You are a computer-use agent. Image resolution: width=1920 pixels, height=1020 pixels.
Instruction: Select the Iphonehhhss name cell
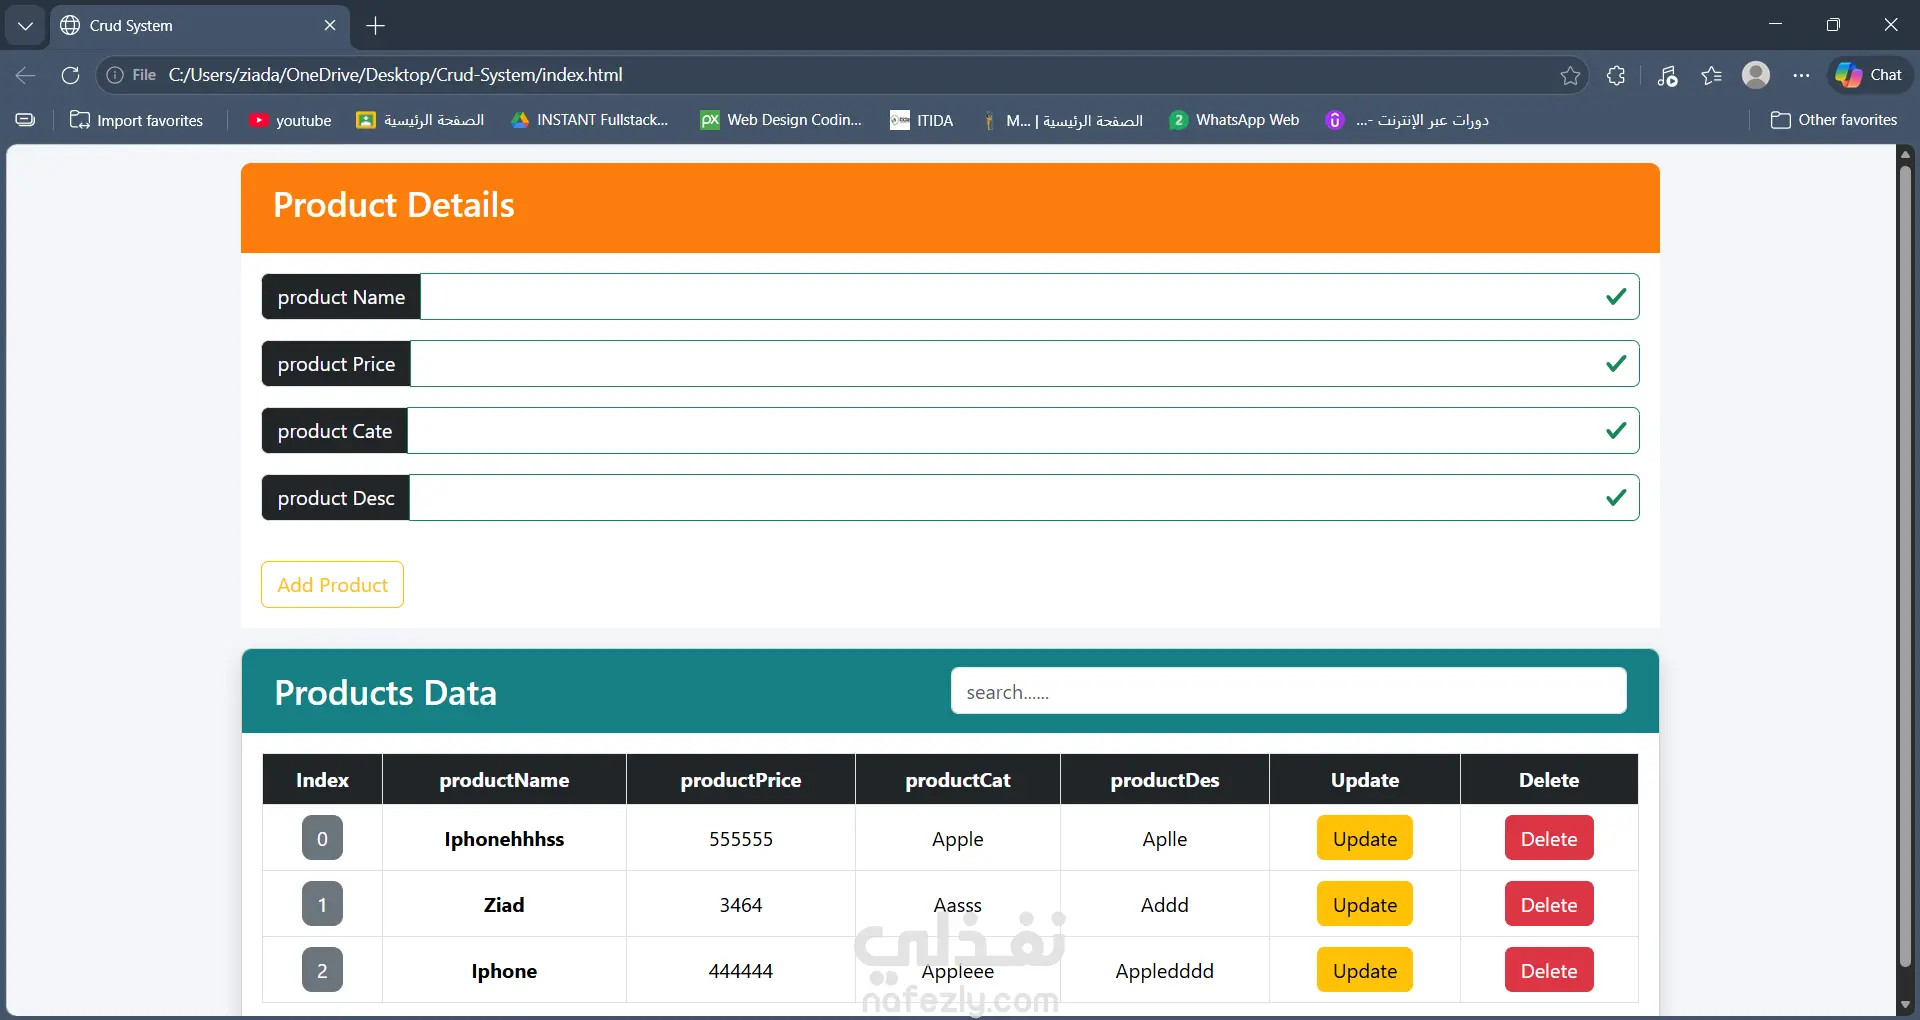[504, 839]
